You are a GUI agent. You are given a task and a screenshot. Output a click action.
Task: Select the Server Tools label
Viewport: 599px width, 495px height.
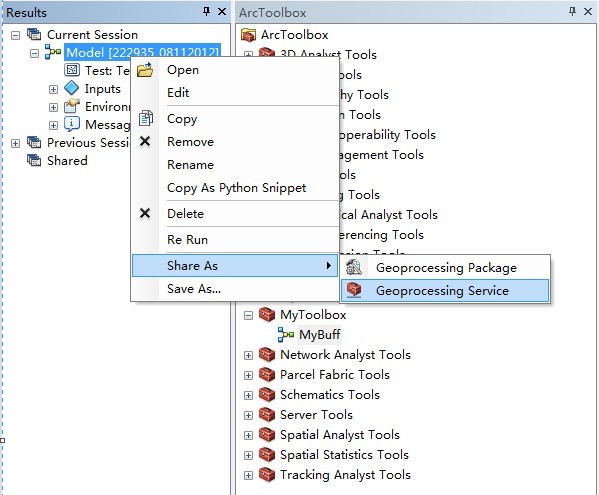coord(316,415)
